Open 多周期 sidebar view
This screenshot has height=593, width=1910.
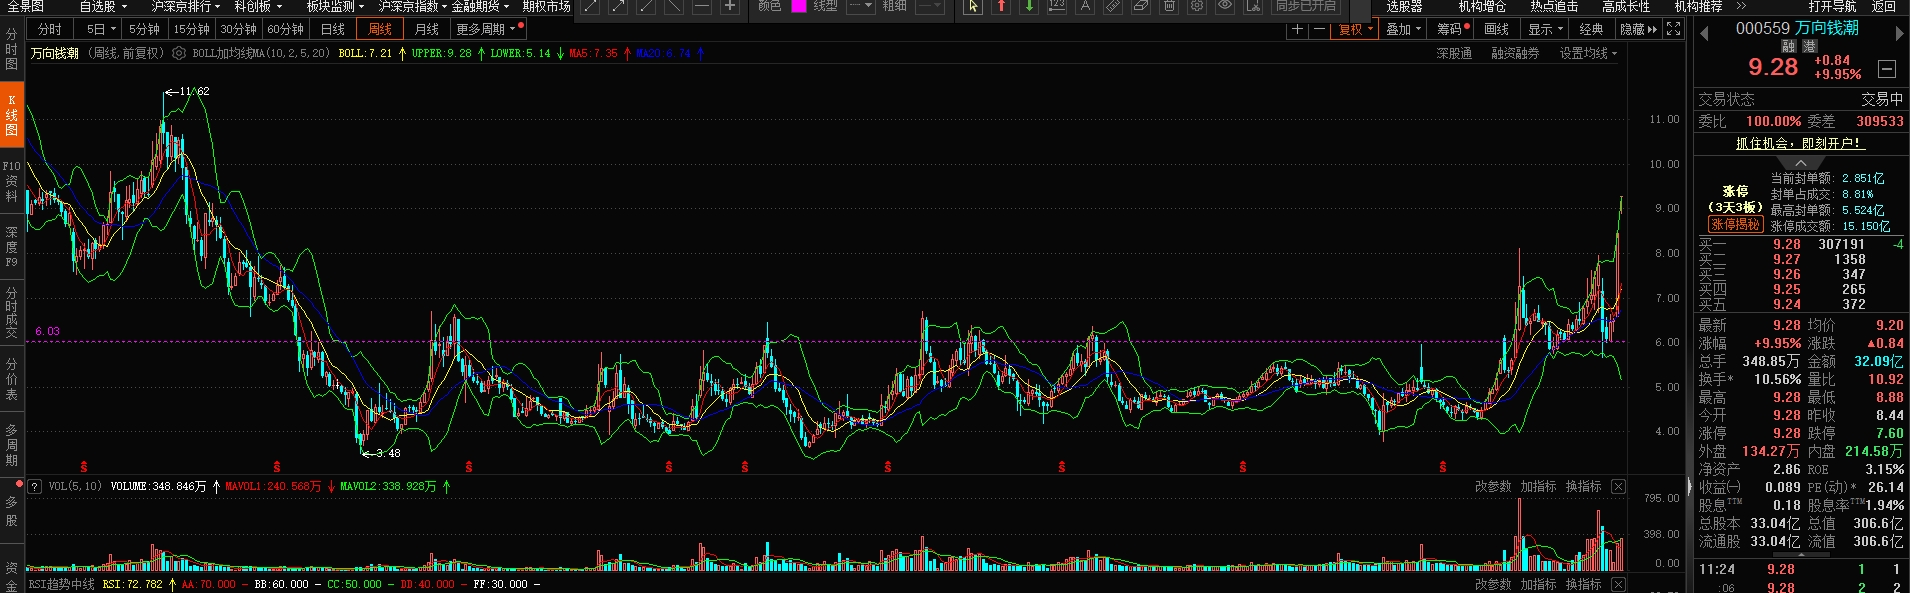tap(12, 445)
